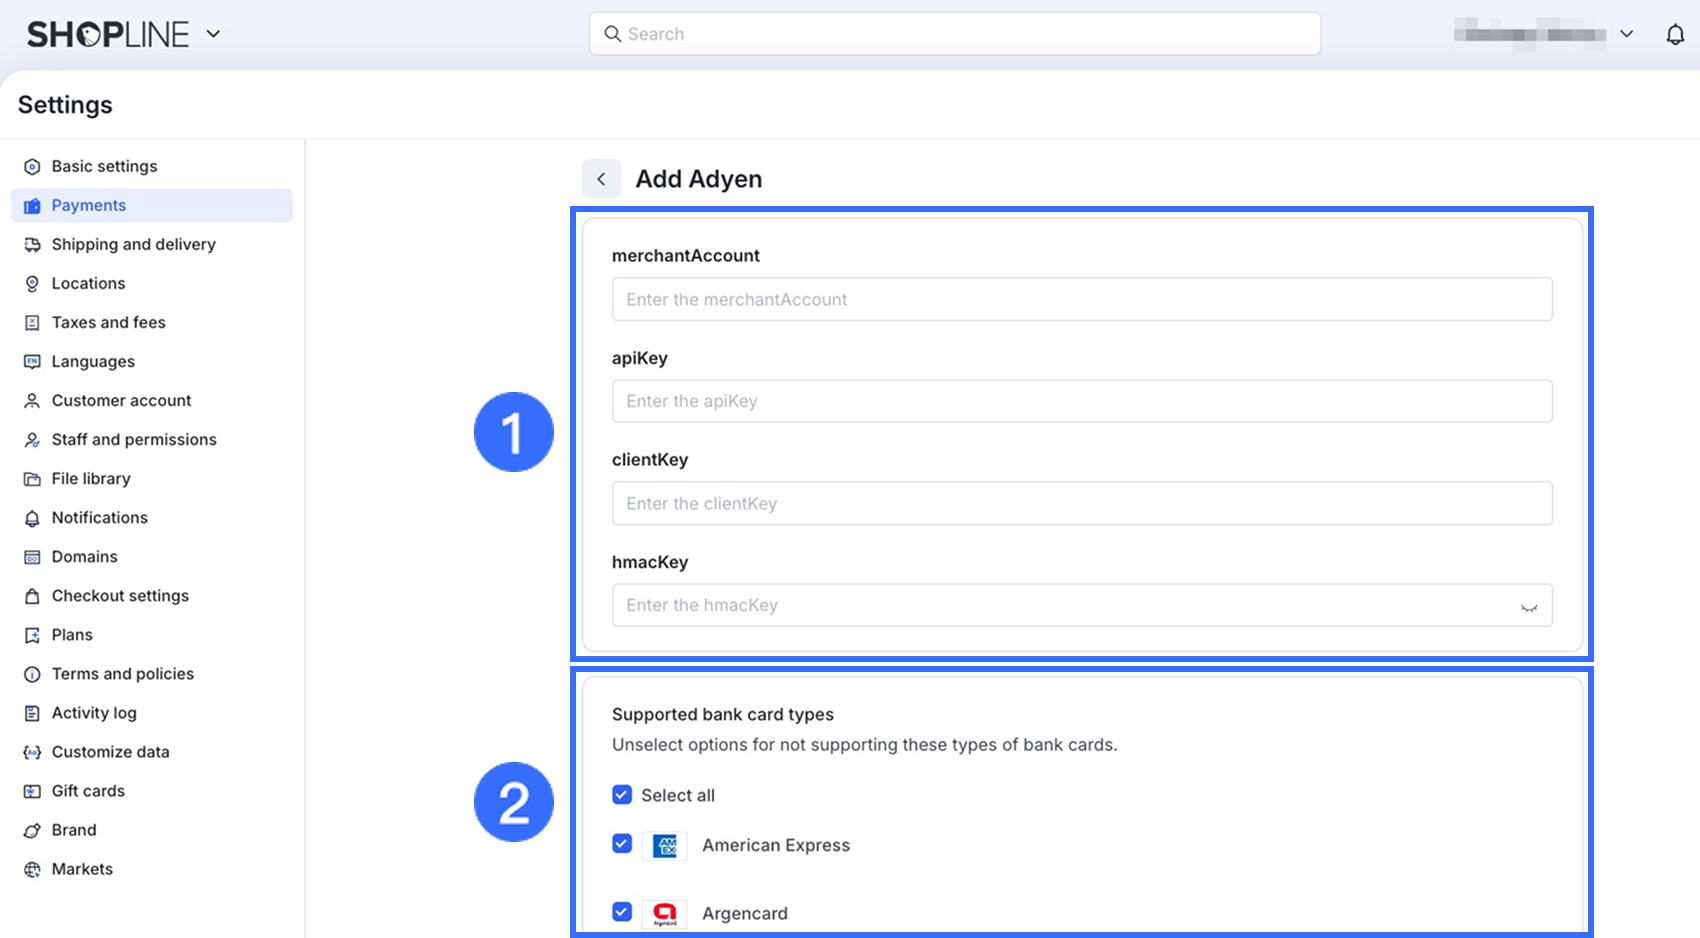The height and width of the screenshot is (938, 1700).
Task: Open Staff and permissions settings
Action: [152, 439]
